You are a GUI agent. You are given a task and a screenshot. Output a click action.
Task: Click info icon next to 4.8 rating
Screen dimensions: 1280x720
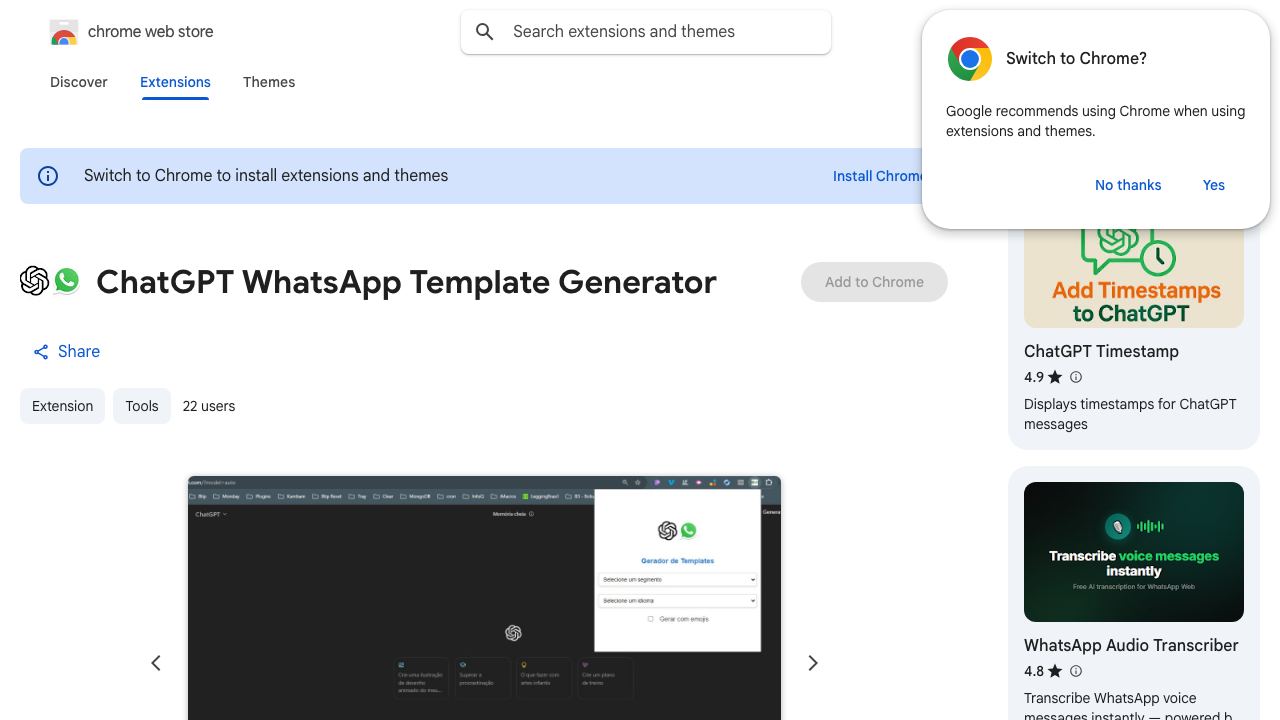[x=1076, y=671]
